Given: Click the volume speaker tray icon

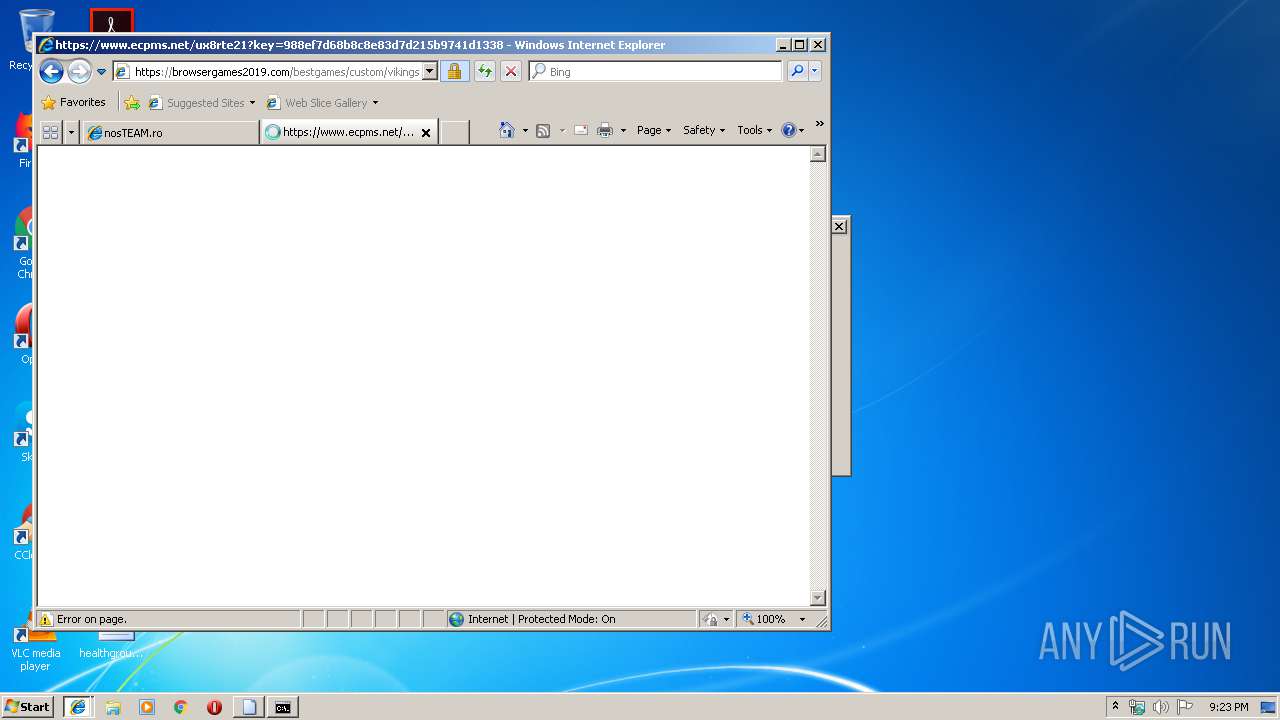Looking at the screenshot, I should (1161, 707).
